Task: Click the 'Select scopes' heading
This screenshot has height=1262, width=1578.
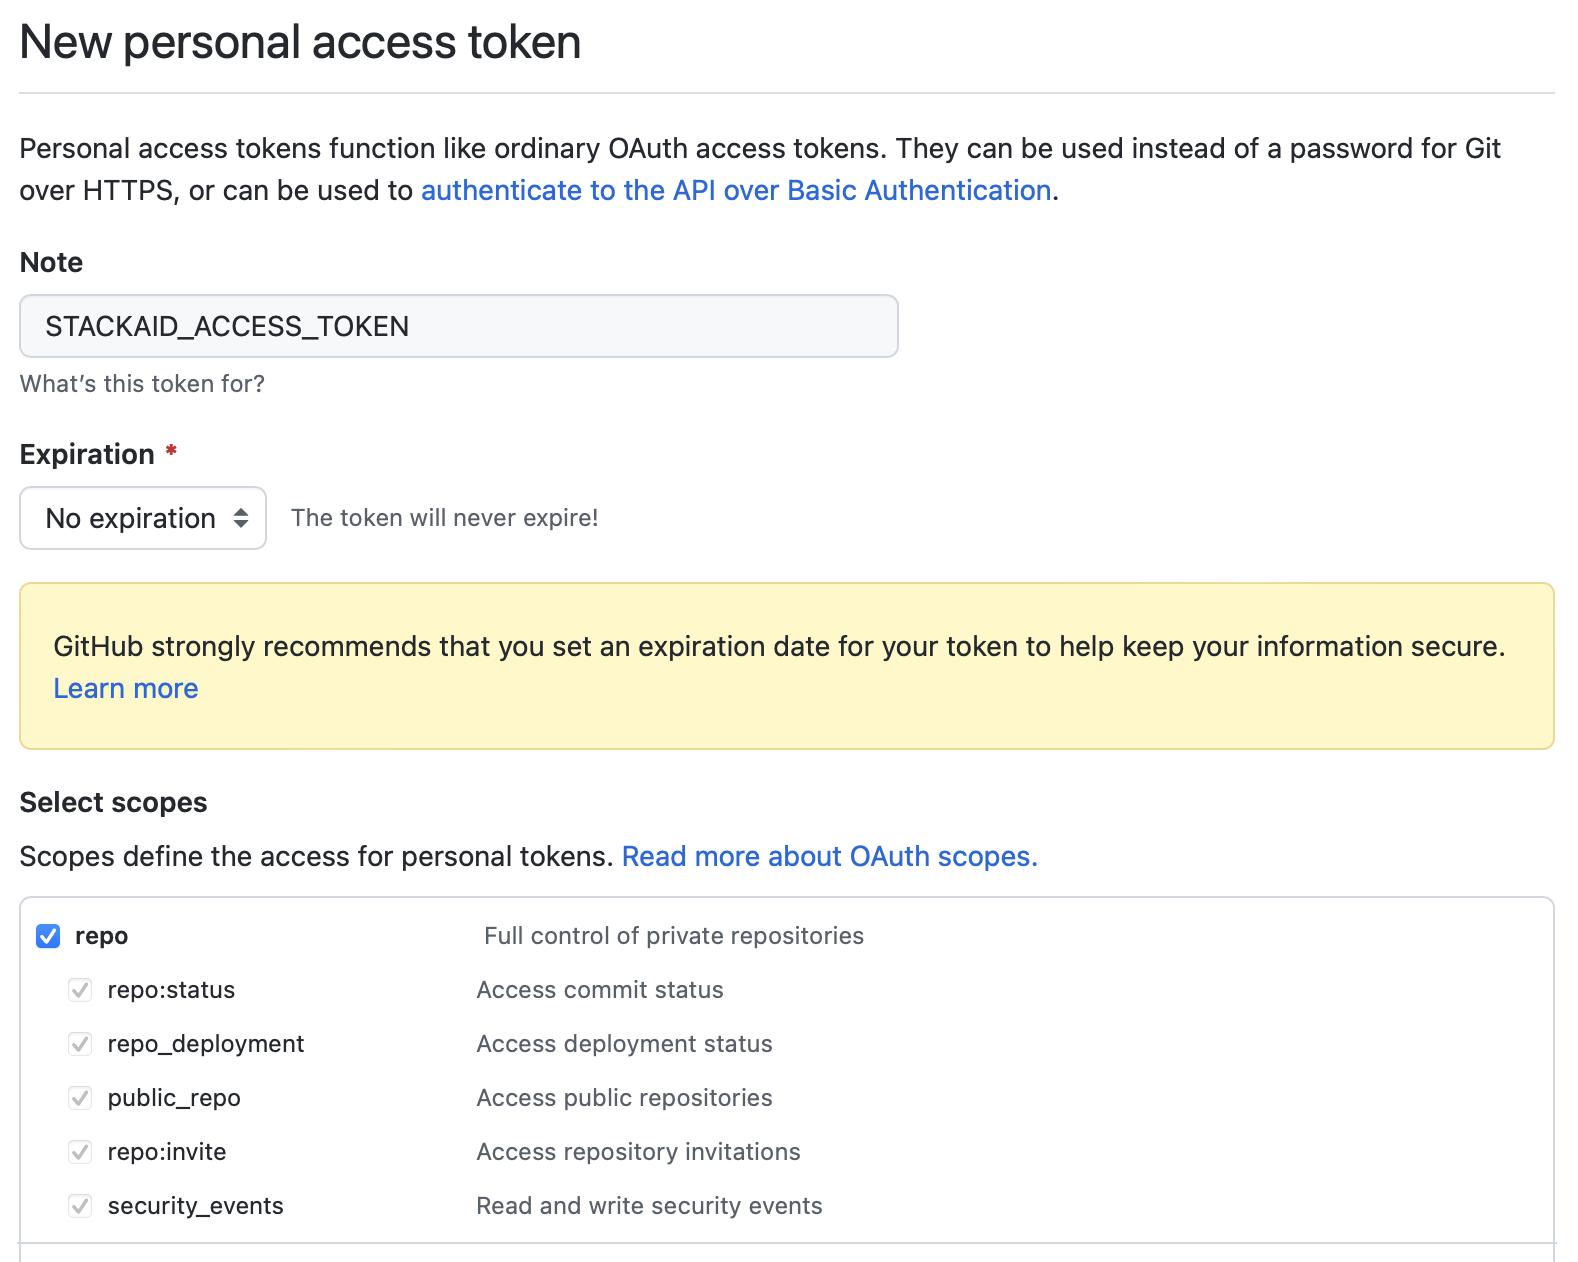Action: coord(114,802)
